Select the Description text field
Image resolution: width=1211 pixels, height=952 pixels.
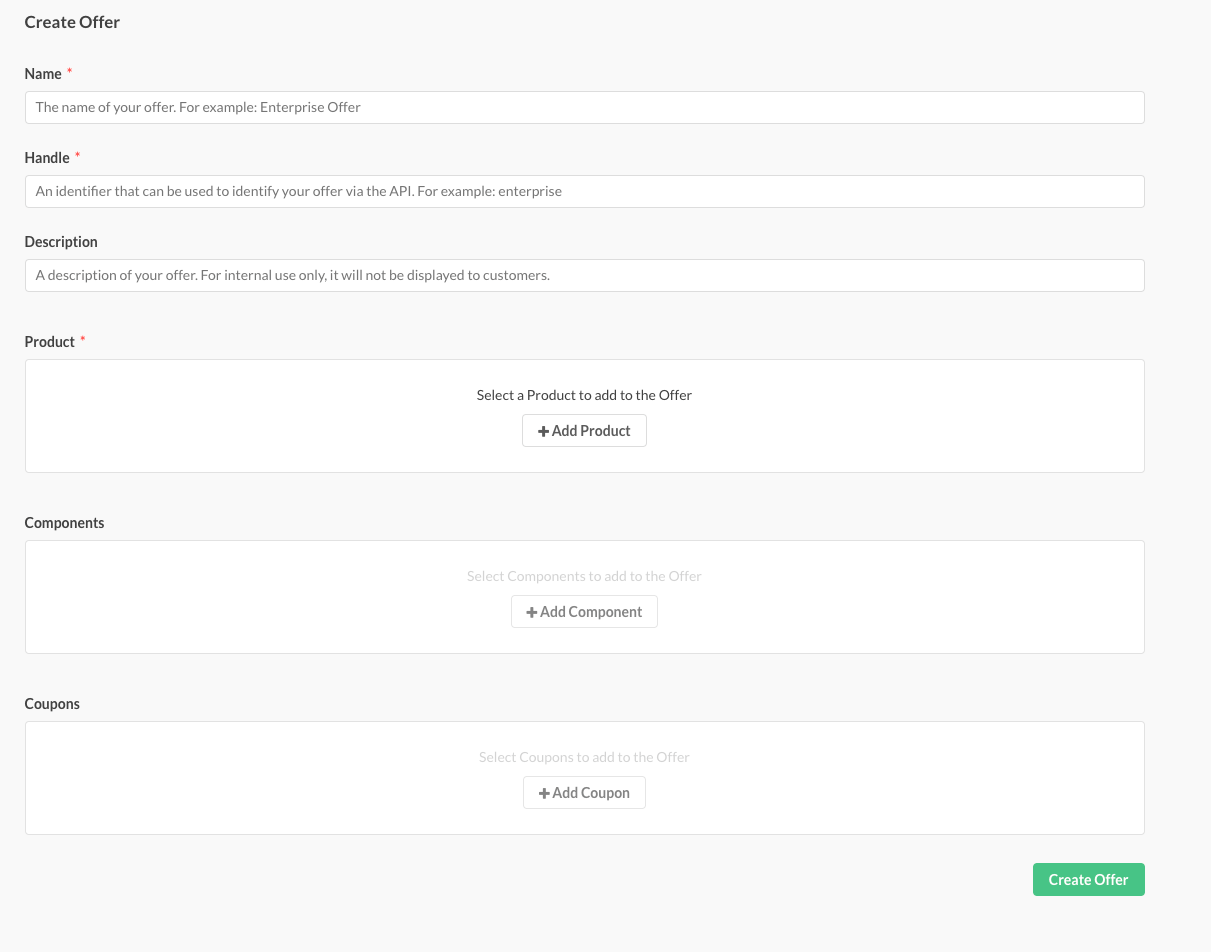click(584, 276)
